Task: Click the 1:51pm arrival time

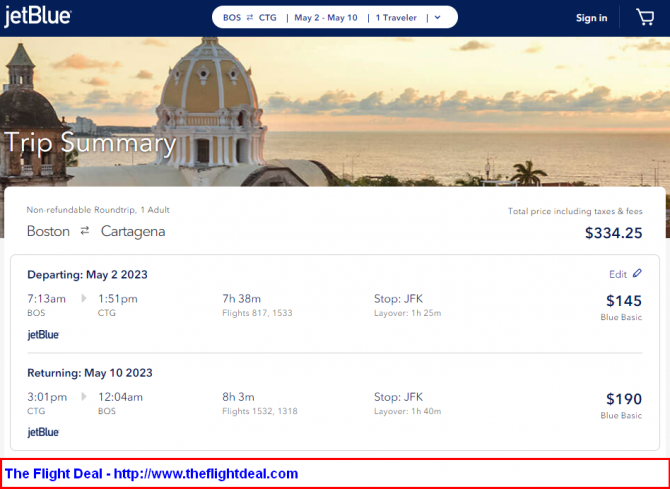Action: tap(118, 298)
